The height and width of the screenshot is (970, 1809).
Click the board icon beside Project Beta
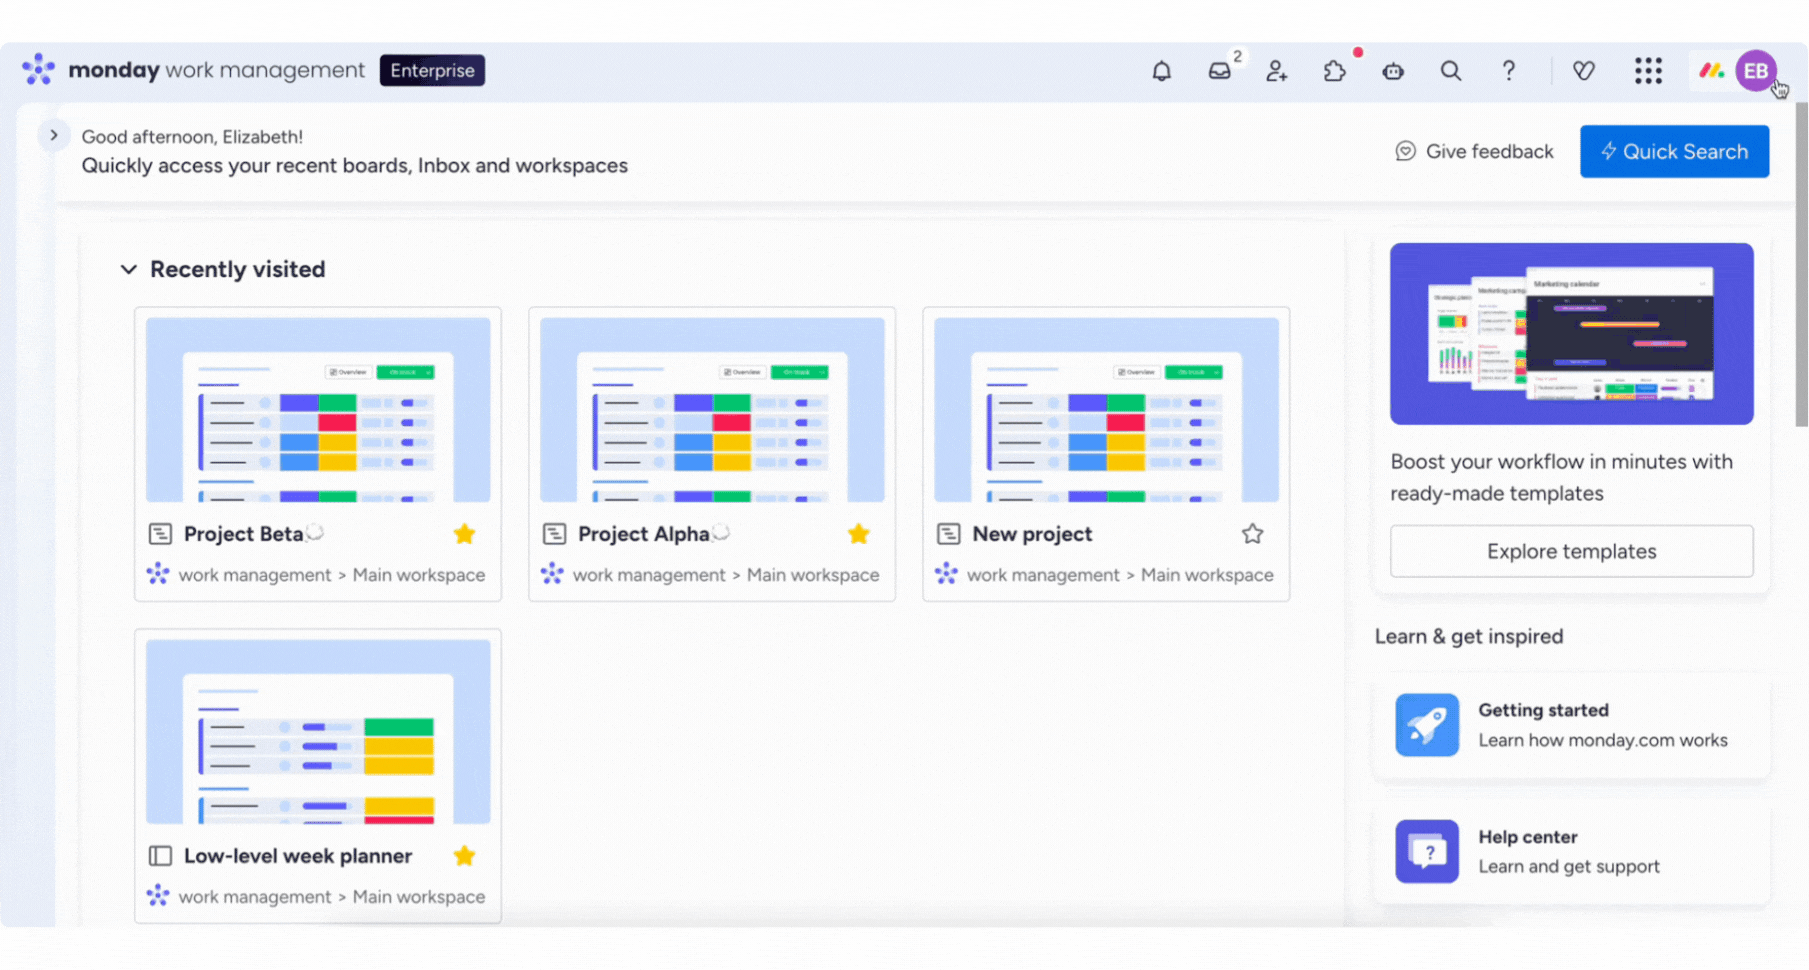pyautogui.click(x=160, y=534)
